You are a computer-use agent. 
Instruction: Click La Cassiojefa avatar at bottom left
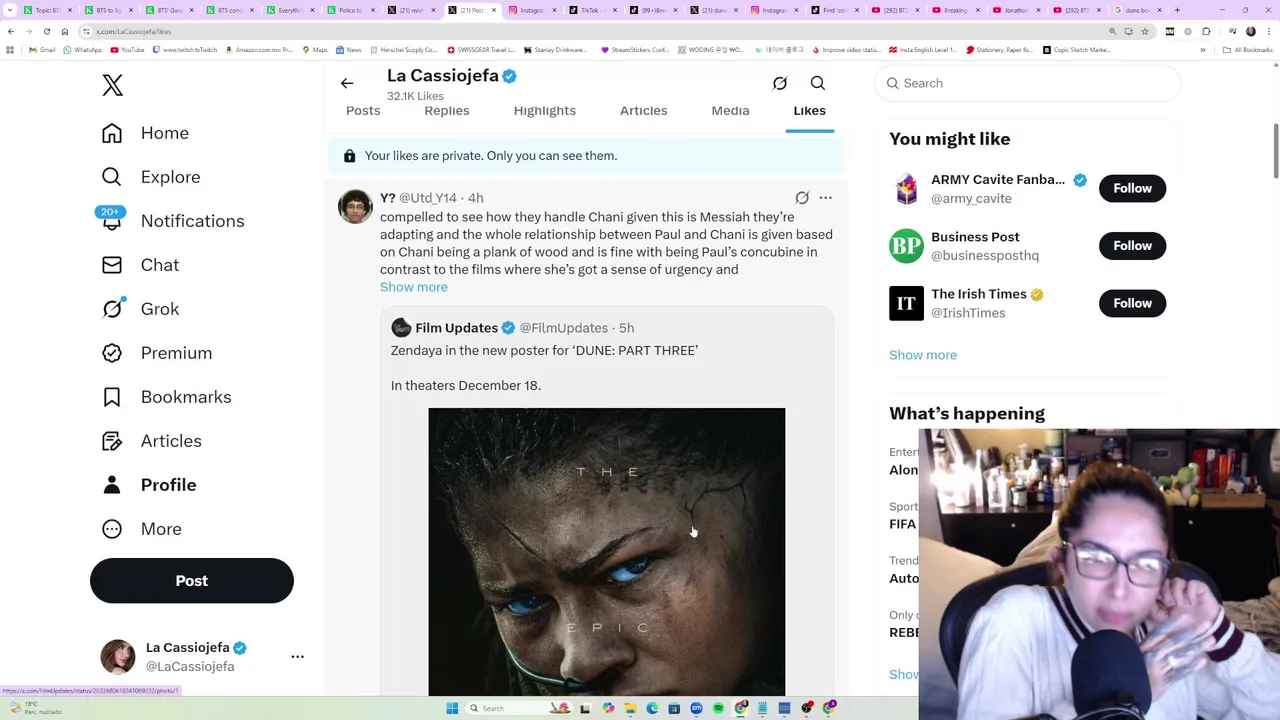click(118, 657)
